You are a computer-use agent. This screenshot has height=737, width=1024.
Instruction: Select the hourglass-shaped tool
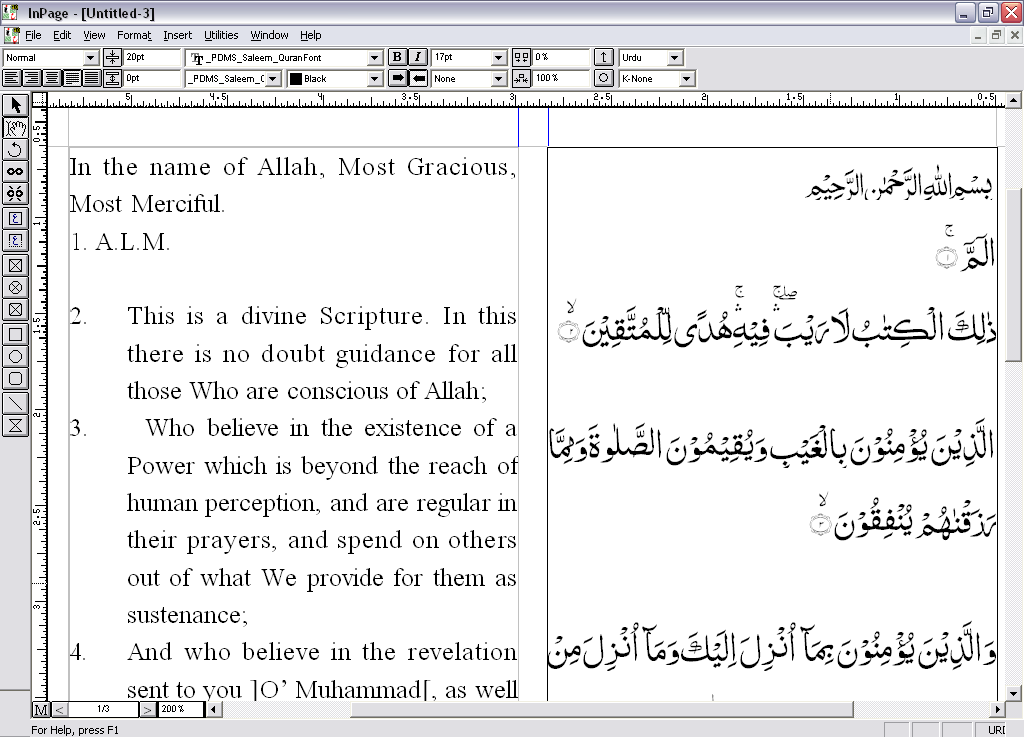tap(16, 426)
